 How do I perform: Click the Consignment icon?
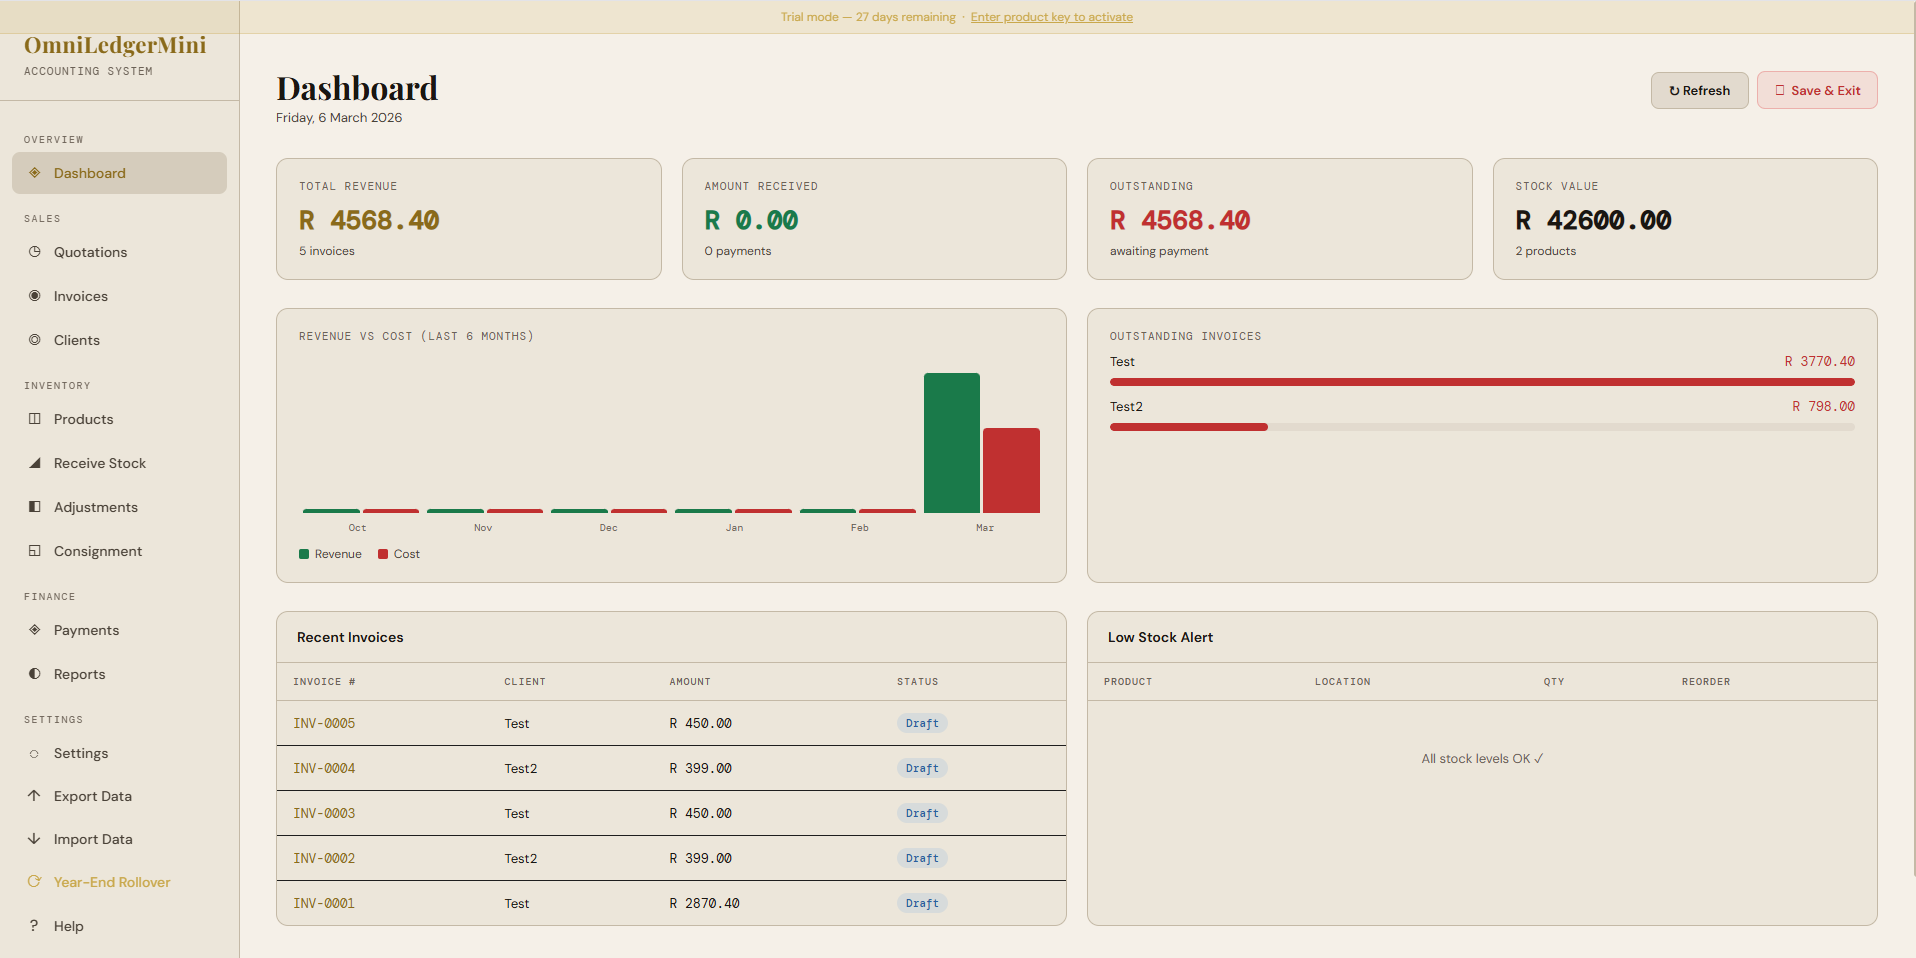click(x=35, y=551)
